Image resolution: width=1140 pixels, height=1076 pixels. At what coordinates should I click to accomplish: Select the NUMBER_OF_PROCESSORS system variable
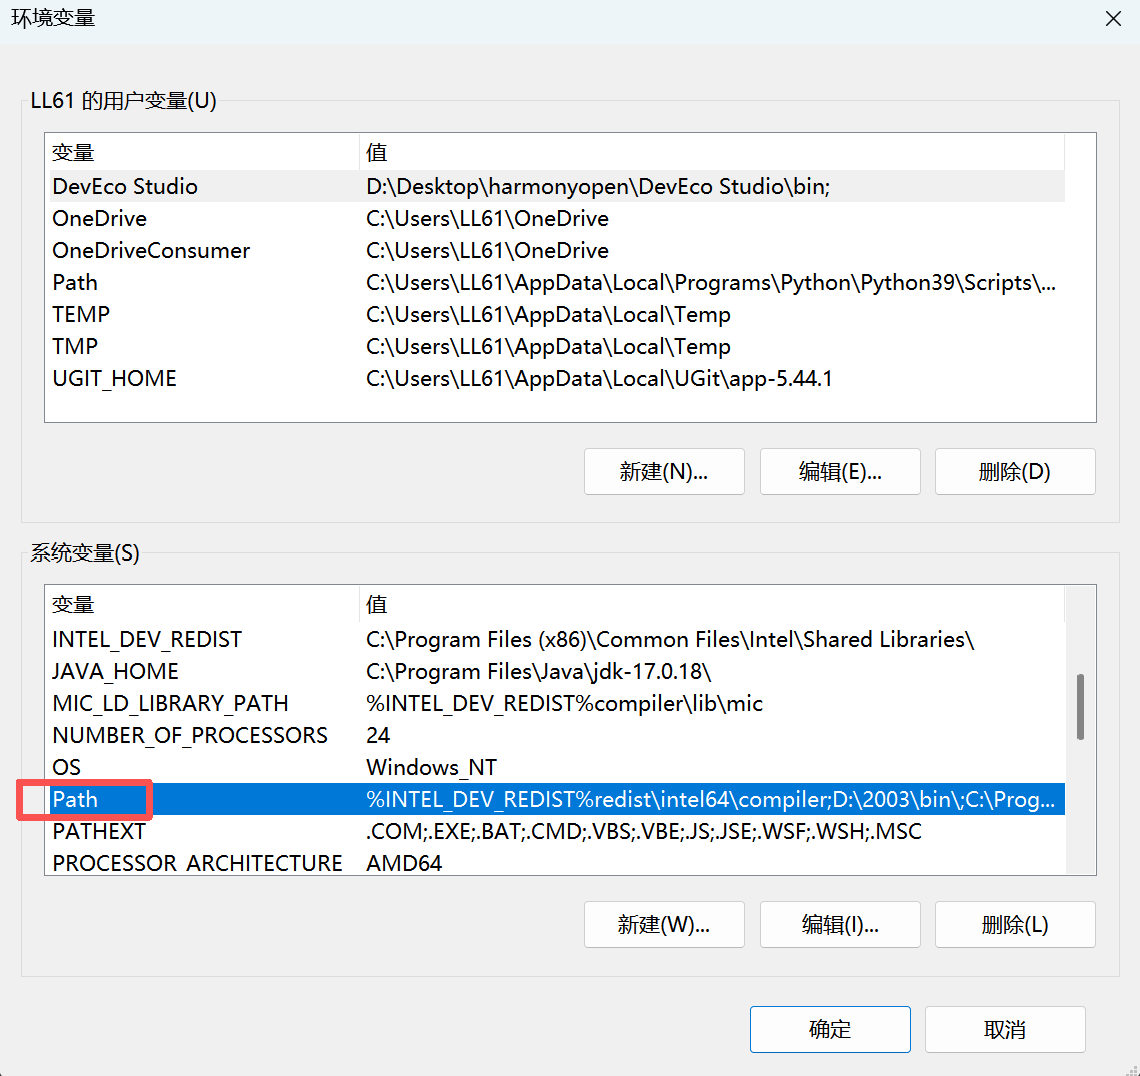(557, 736)
